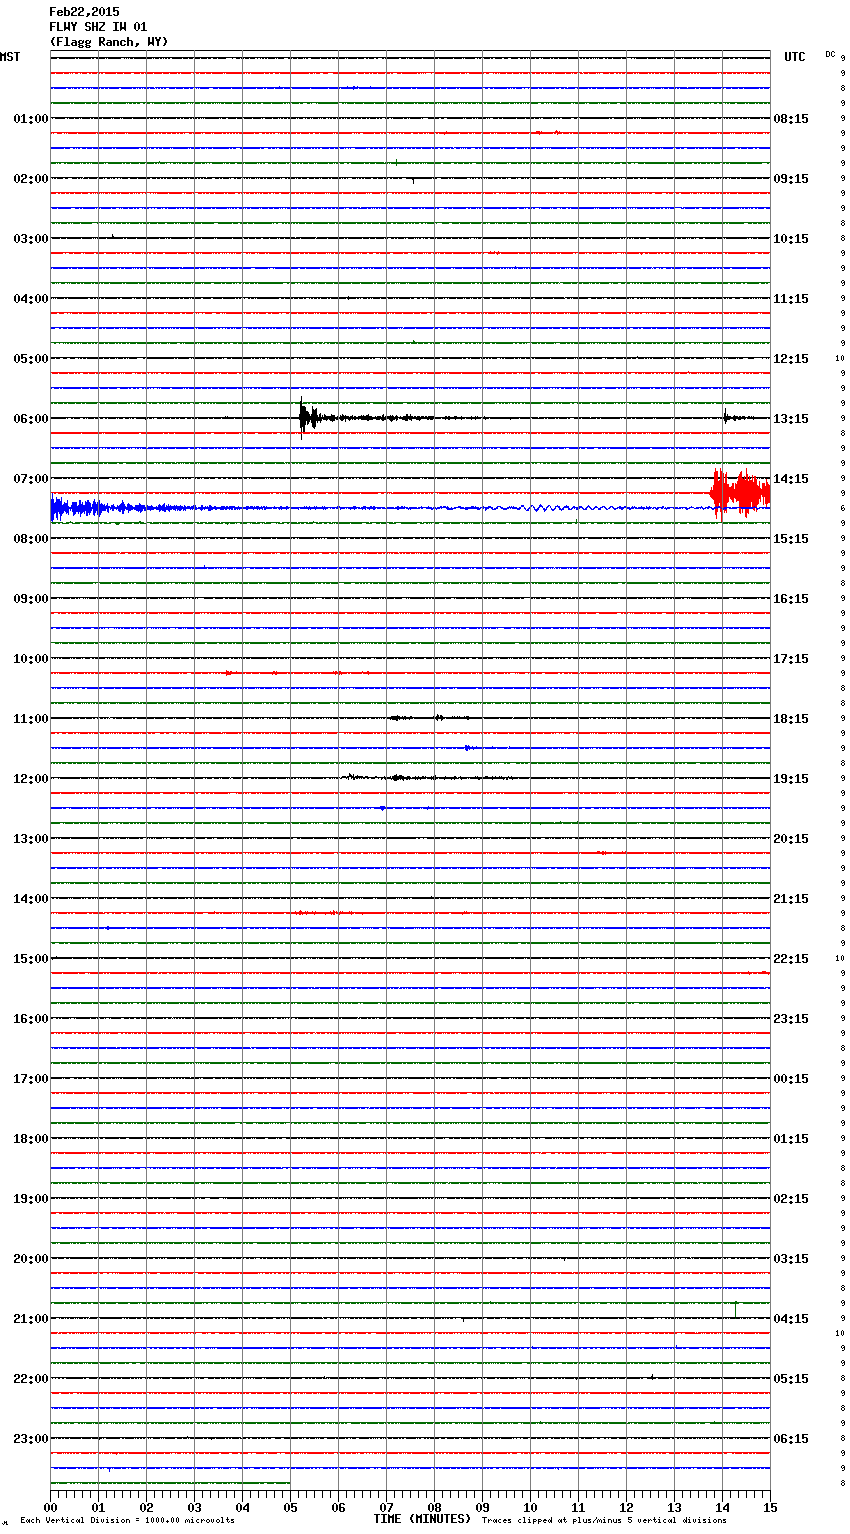The image size is (850, 1534).
Task: Click the MST column header
Action: (x=10, y=57)
